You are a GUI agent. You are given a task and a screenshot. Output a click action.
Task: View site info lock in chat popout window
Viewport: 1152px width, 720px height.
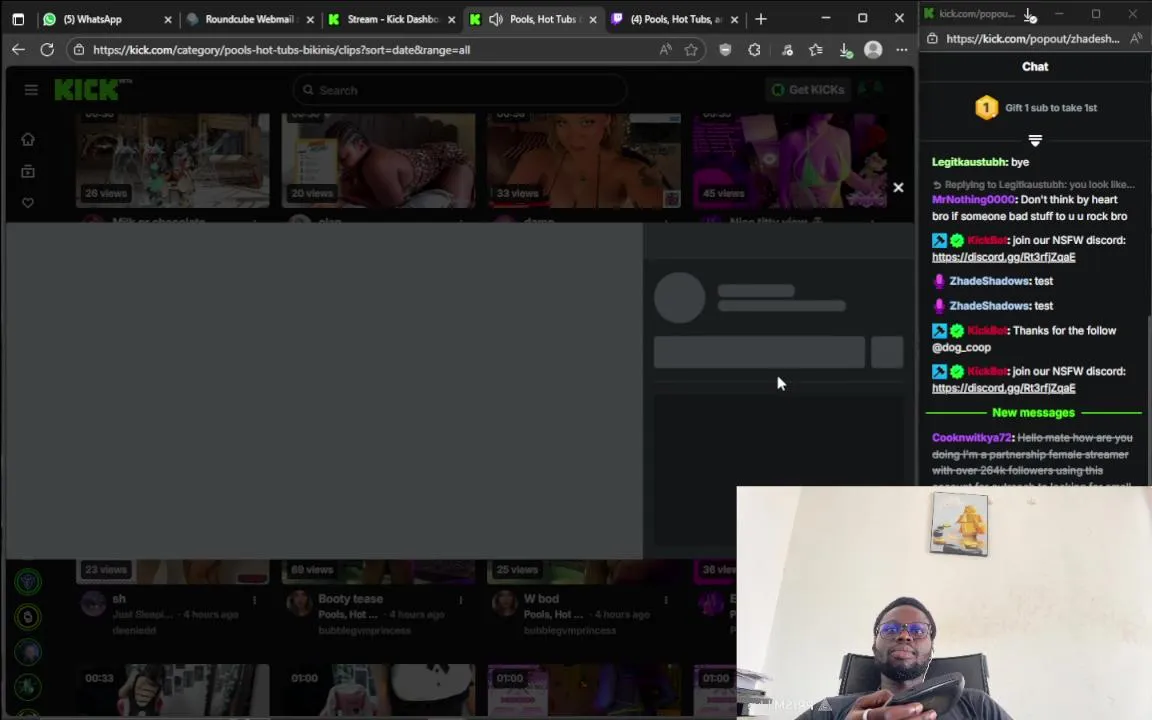coord(932,39)
